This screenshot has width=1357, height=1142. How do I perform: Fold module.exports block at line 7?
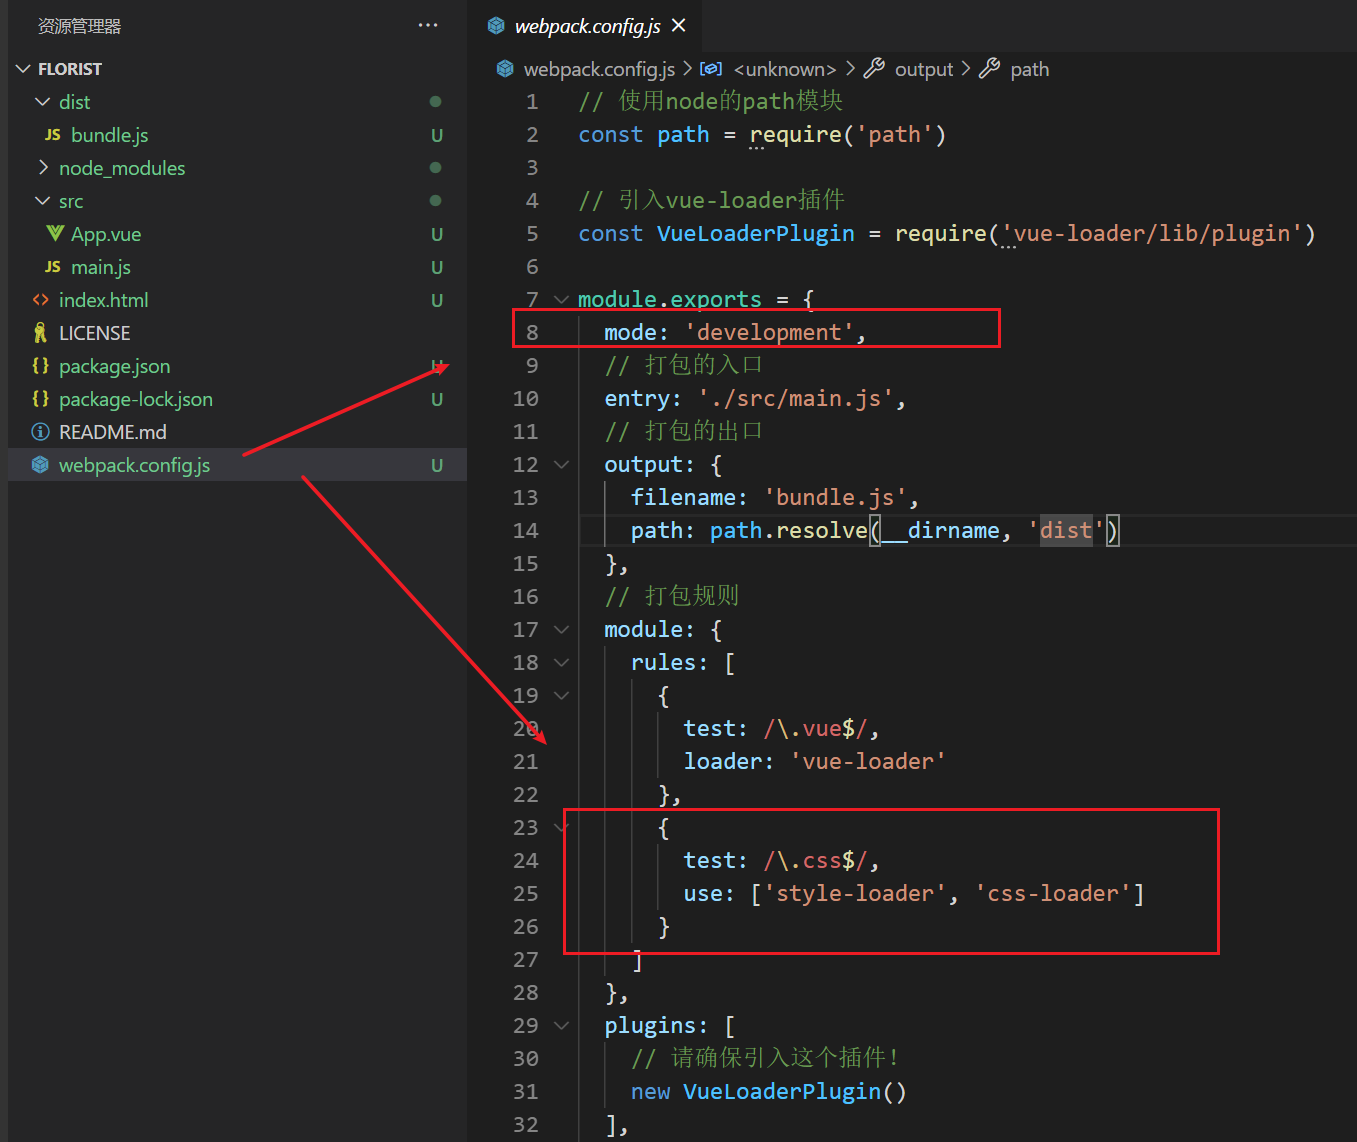pyautogui.click(x=561, y=299)
